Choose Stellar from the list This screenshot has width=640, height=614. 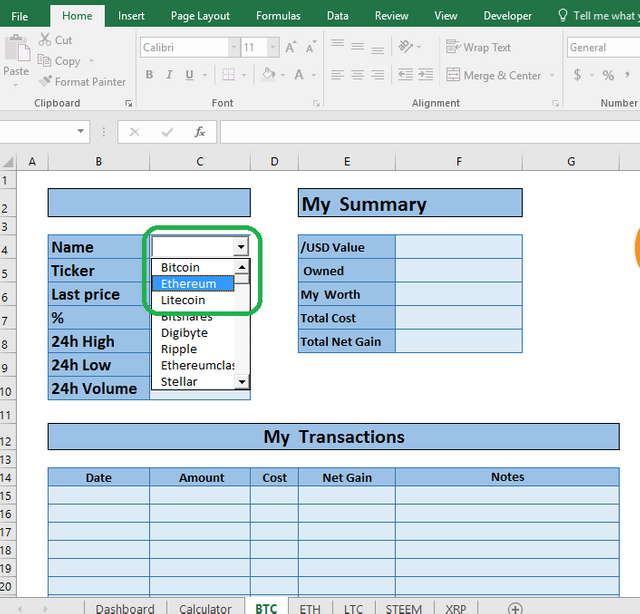point(193,382)
